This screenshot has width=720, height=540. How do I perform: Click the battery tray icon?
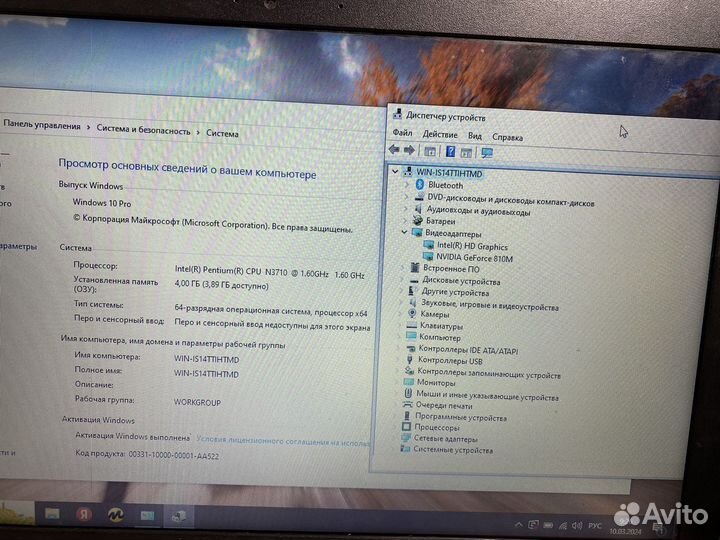point(549,525)
